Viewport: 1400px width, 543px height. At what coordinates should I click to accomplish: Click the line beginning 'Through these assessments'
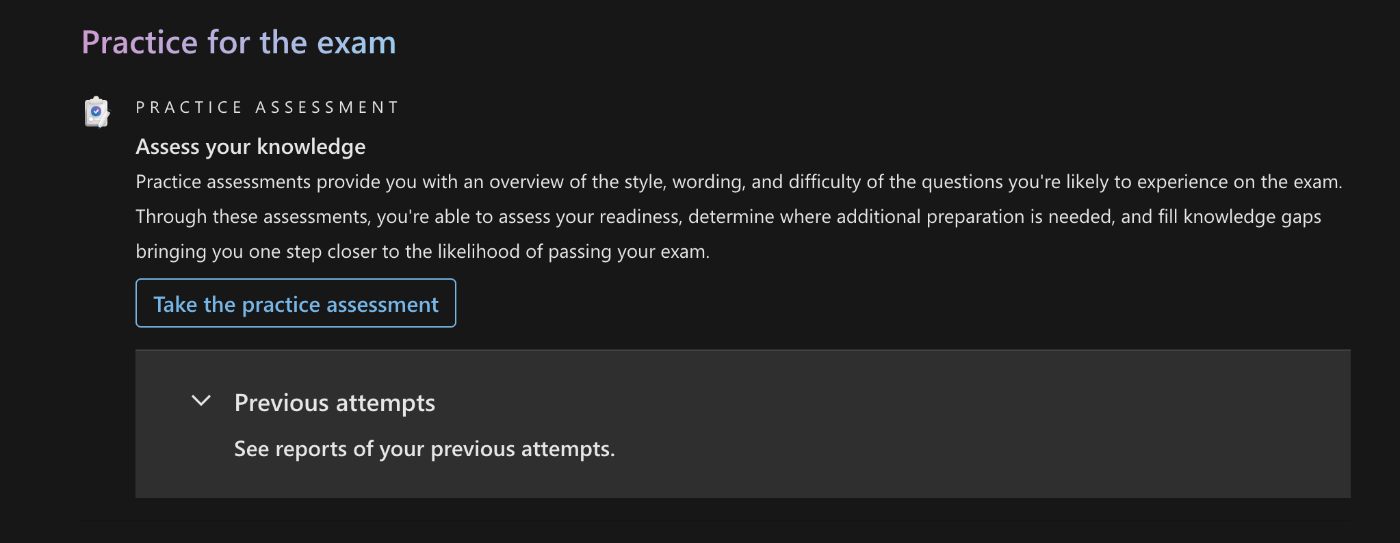point(728,217)
